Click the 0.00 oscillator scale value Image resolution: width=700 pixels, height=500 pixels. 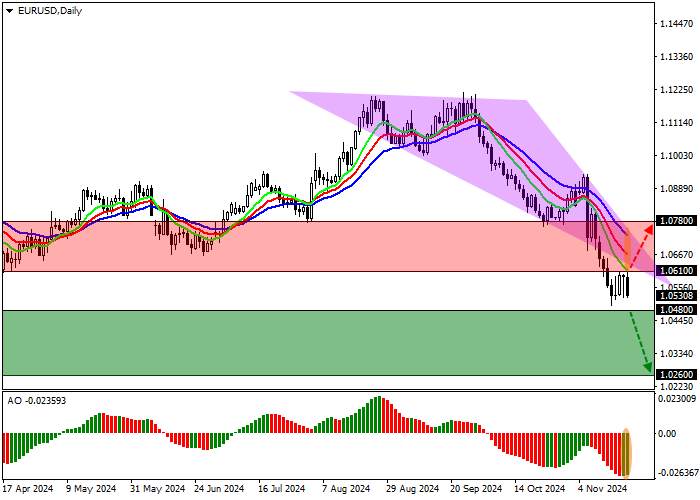click(x=667, y=433)
